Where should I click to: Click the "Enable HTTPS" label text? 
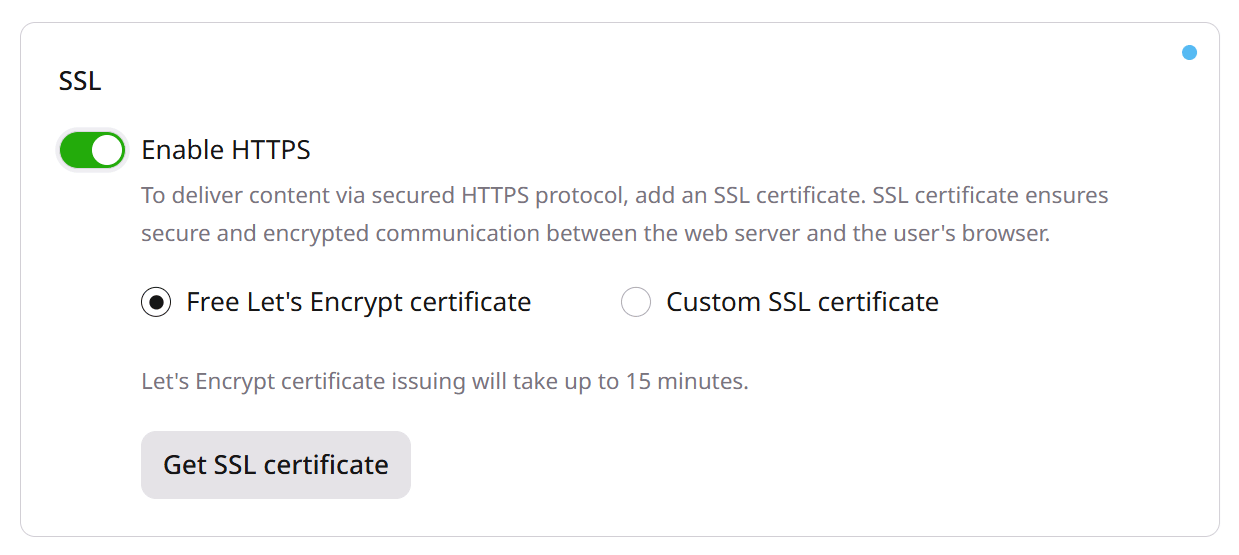tap(226, 150)
